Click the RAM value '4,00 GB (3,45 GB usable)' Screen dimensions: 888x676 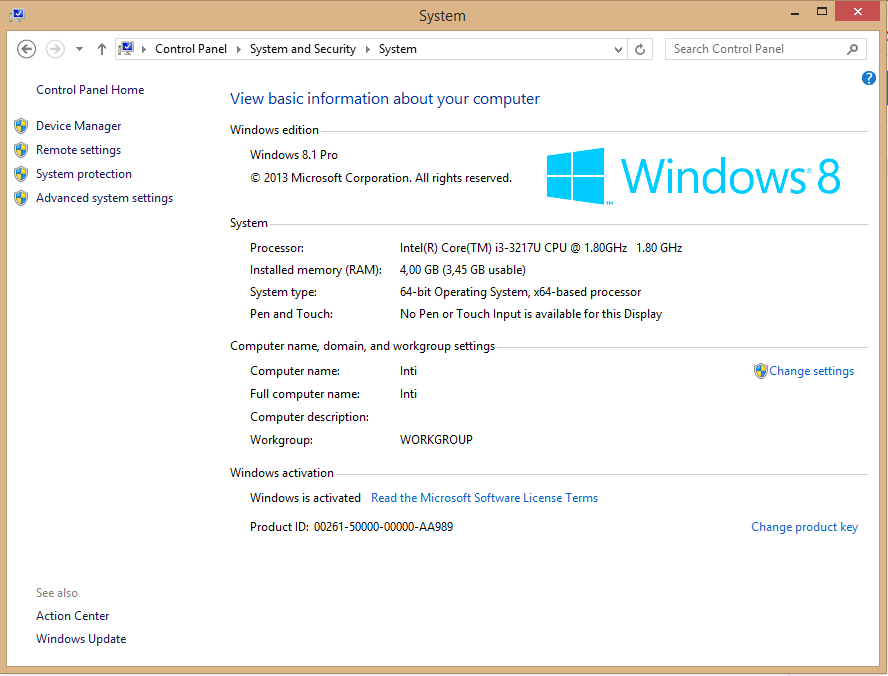[x=463, y=270]
